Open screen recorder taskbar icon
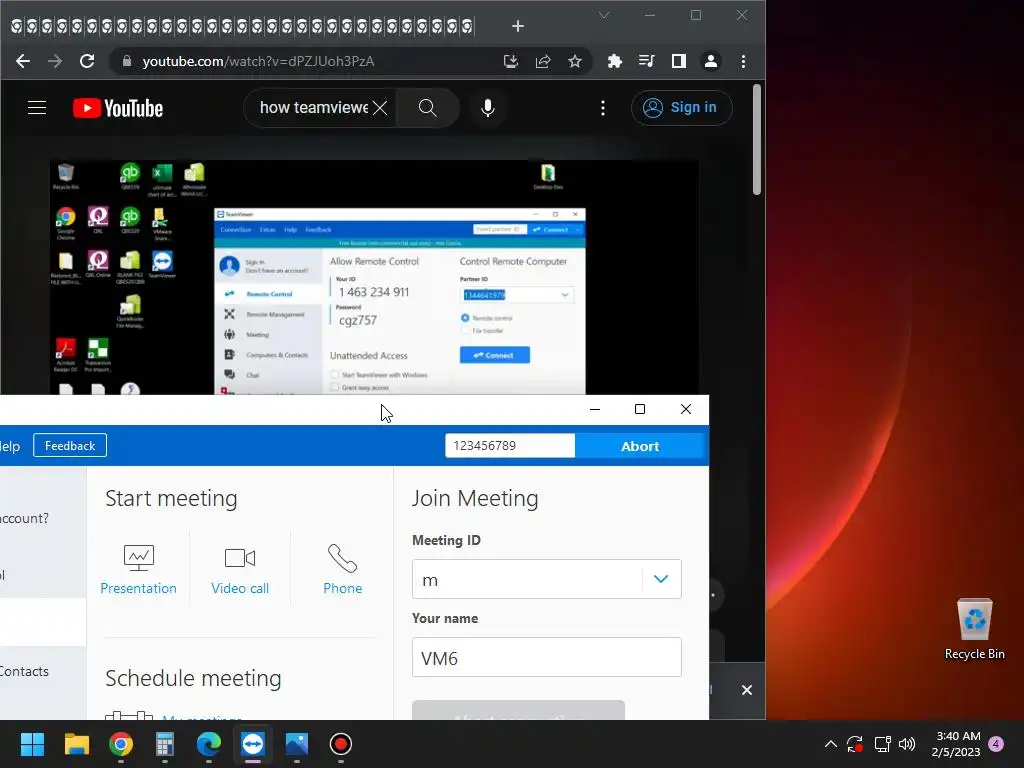The image size is (1024, 768). (340, 744)
